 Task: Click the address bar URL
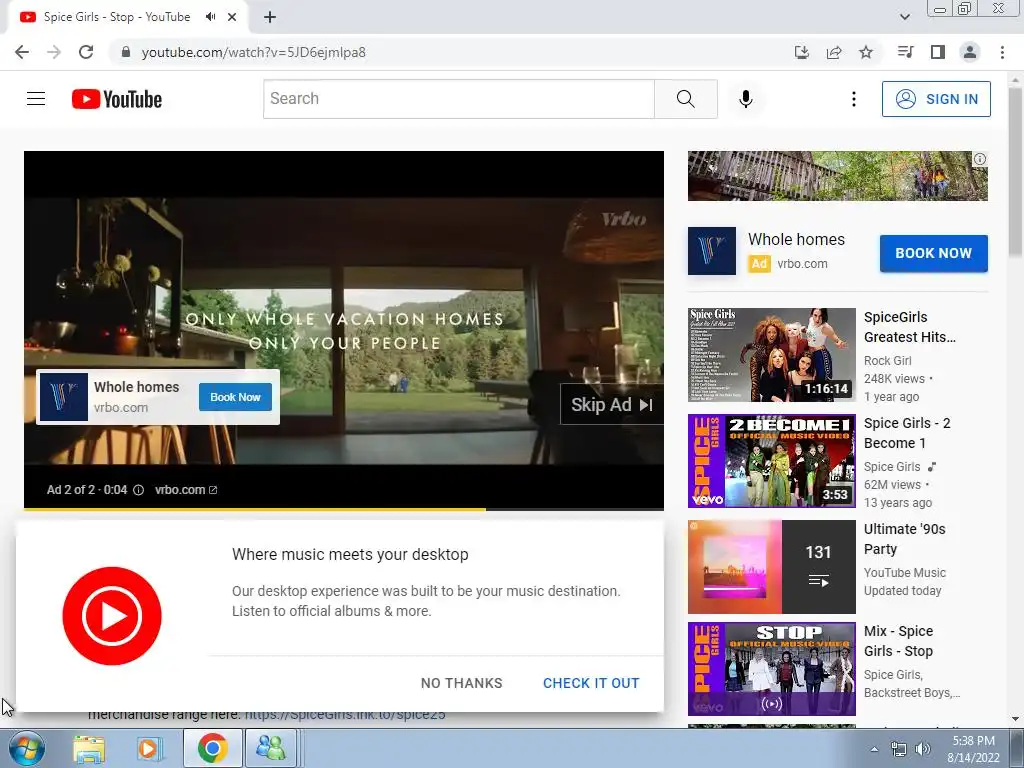[x=253, y=52]
